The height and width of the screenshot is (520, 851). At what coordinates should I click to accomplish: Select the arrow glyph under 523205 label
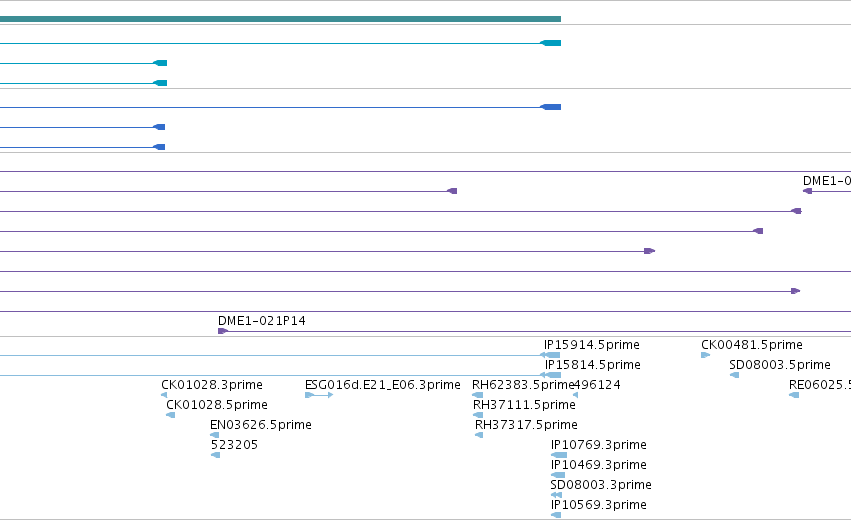[x=215, y=455]
